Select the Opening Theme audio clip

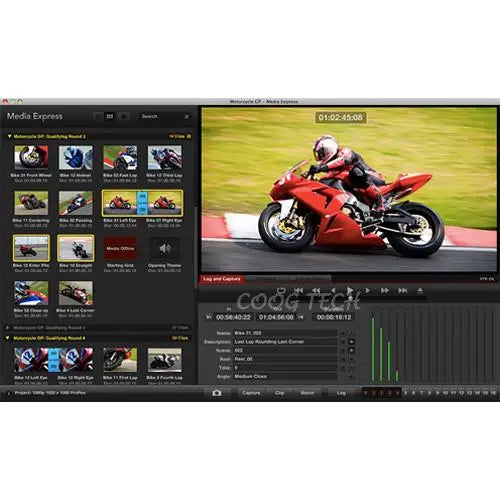[165, 248]
